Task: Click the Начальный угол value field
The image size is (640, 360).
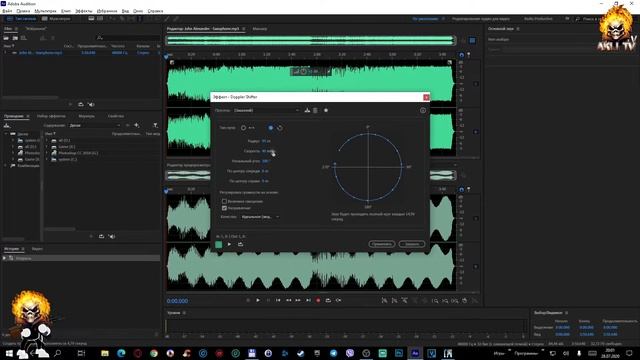Action: click(266, 161)
